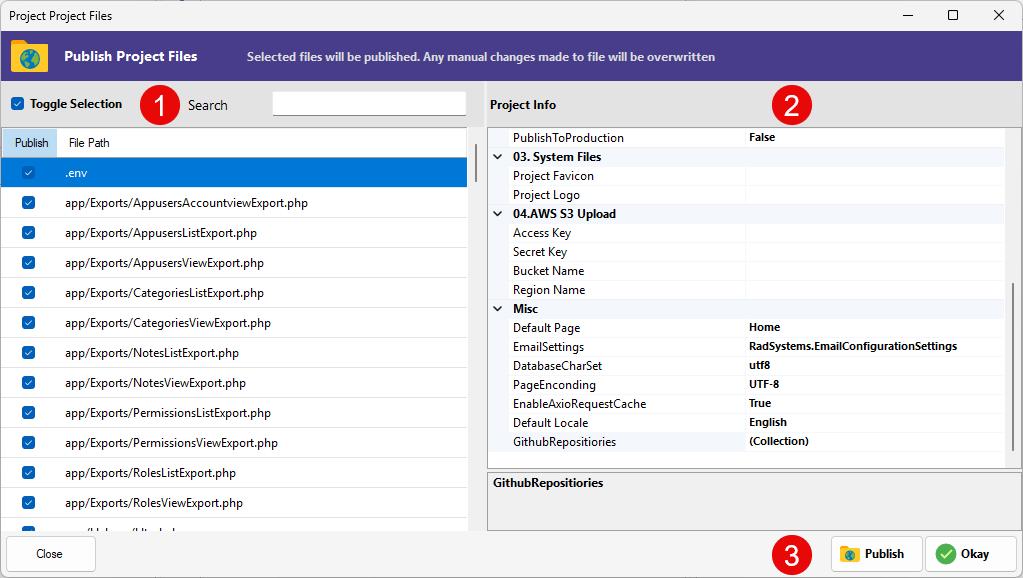Click the Access Key value field
Screen dimensions: 1023x578
[875, 233]
